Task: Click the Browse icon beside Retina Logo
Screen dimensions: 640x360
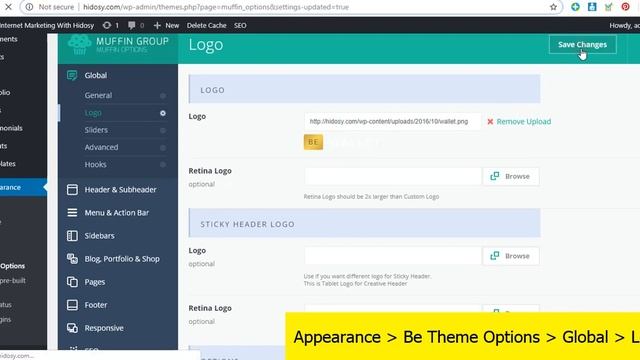Action: click(495, 176)
